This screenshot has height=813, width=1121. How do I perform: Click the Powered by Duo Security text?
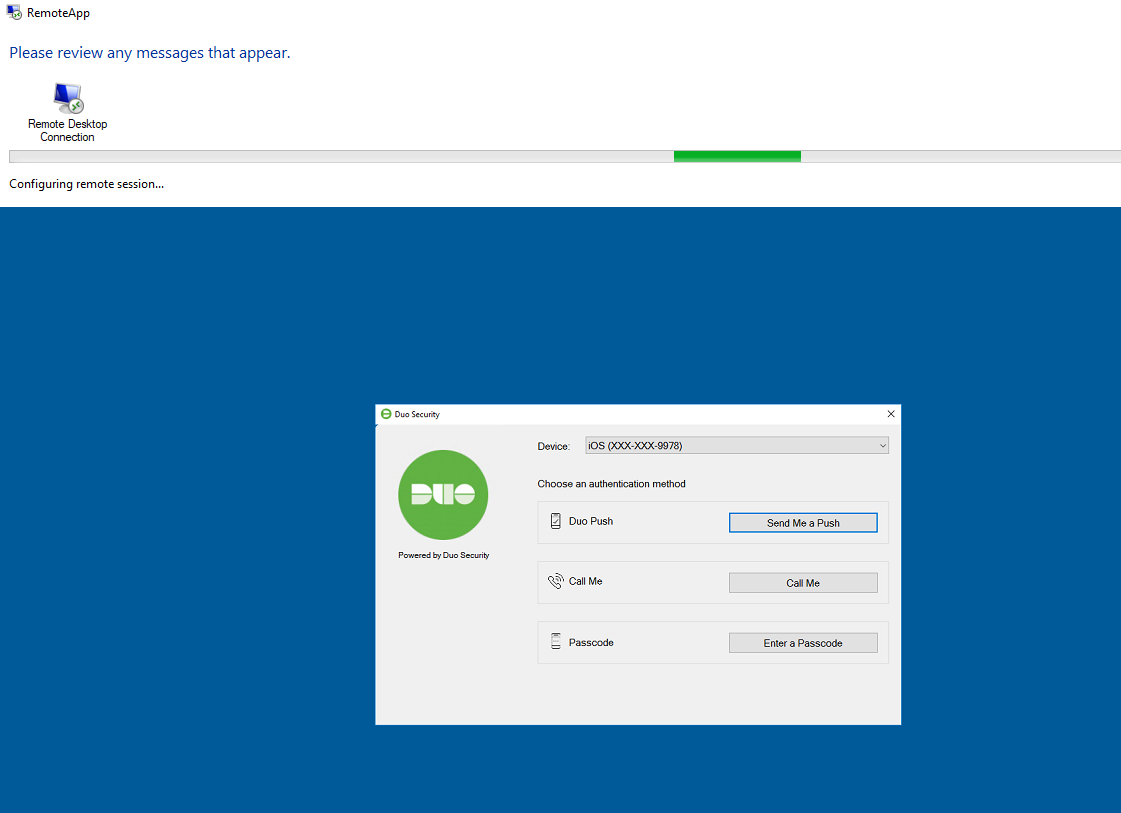(443, 555)
